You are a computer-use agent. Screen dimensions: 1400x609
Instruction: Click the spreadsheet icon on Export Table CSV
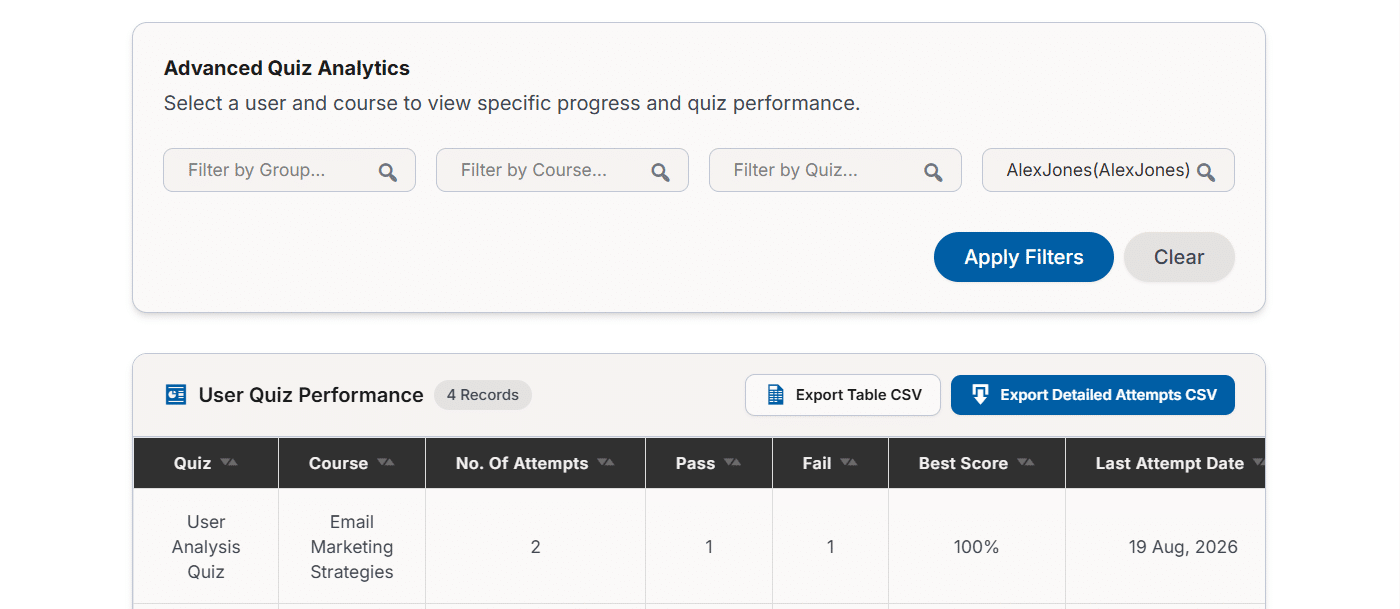pos(775,395)
